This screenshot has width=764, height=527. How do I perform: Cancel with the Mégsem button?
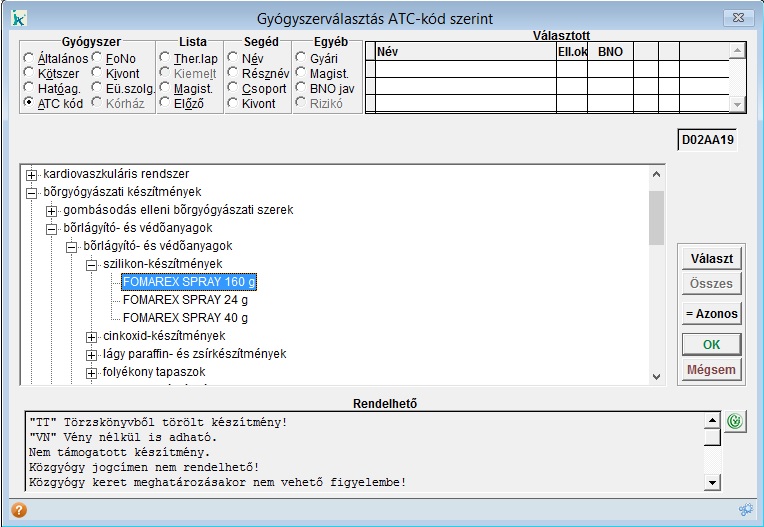(x=710, y=370)
